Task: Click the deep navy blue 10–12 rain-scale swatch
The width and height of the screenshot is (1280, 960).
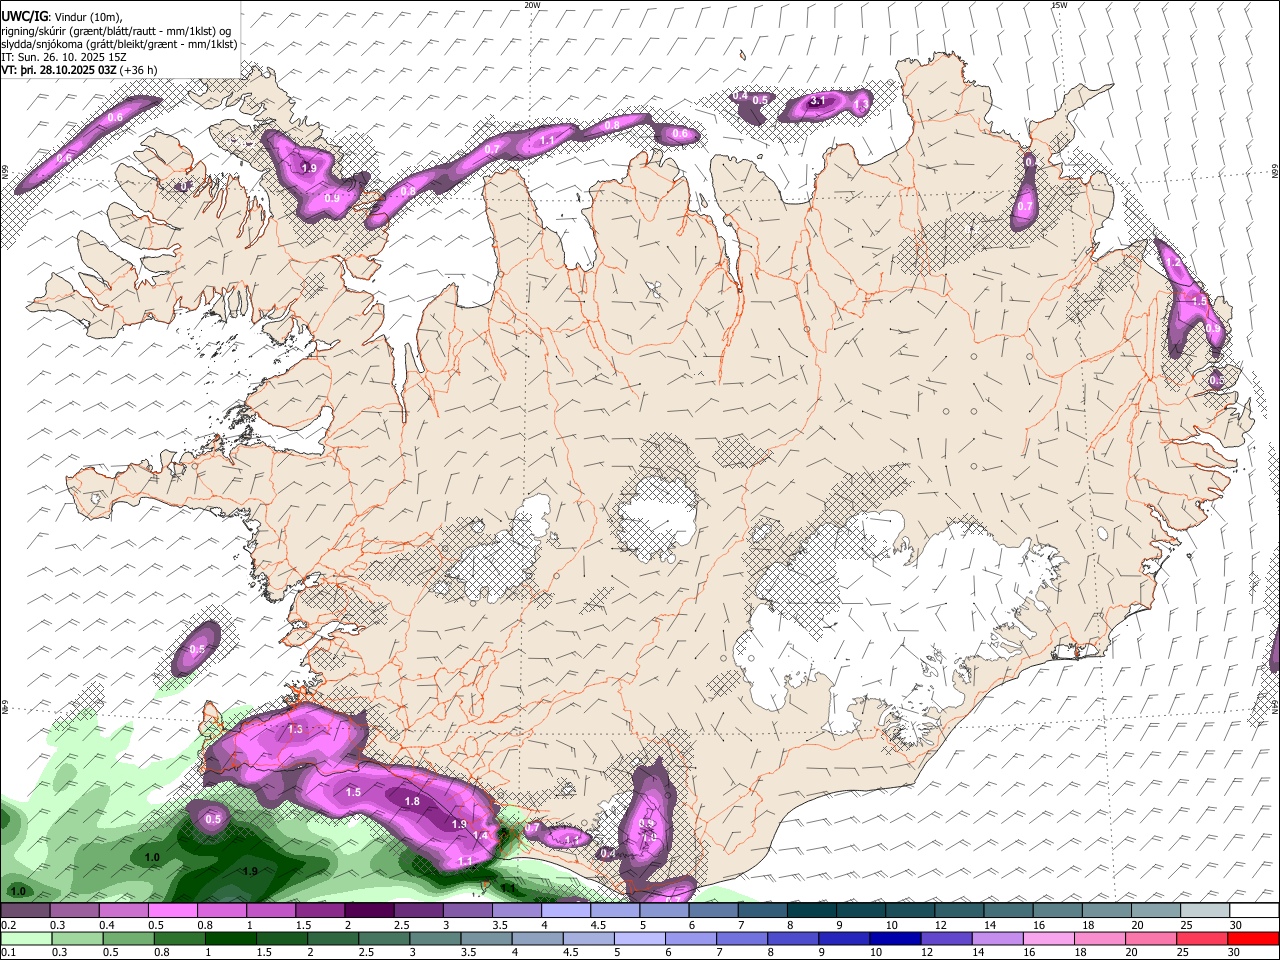Action: [893, 939]
